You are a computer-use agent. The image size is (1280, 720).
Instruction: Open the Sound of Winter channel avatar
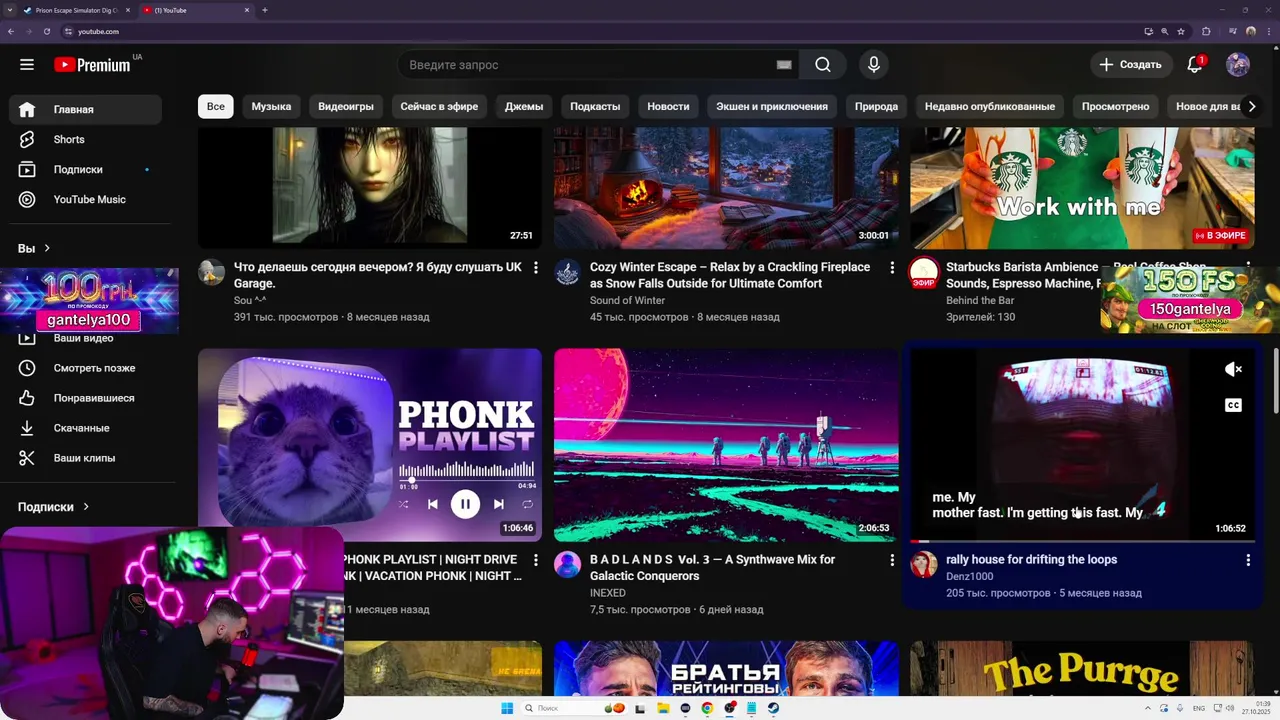pyautogui.click(x=567, y=272)
